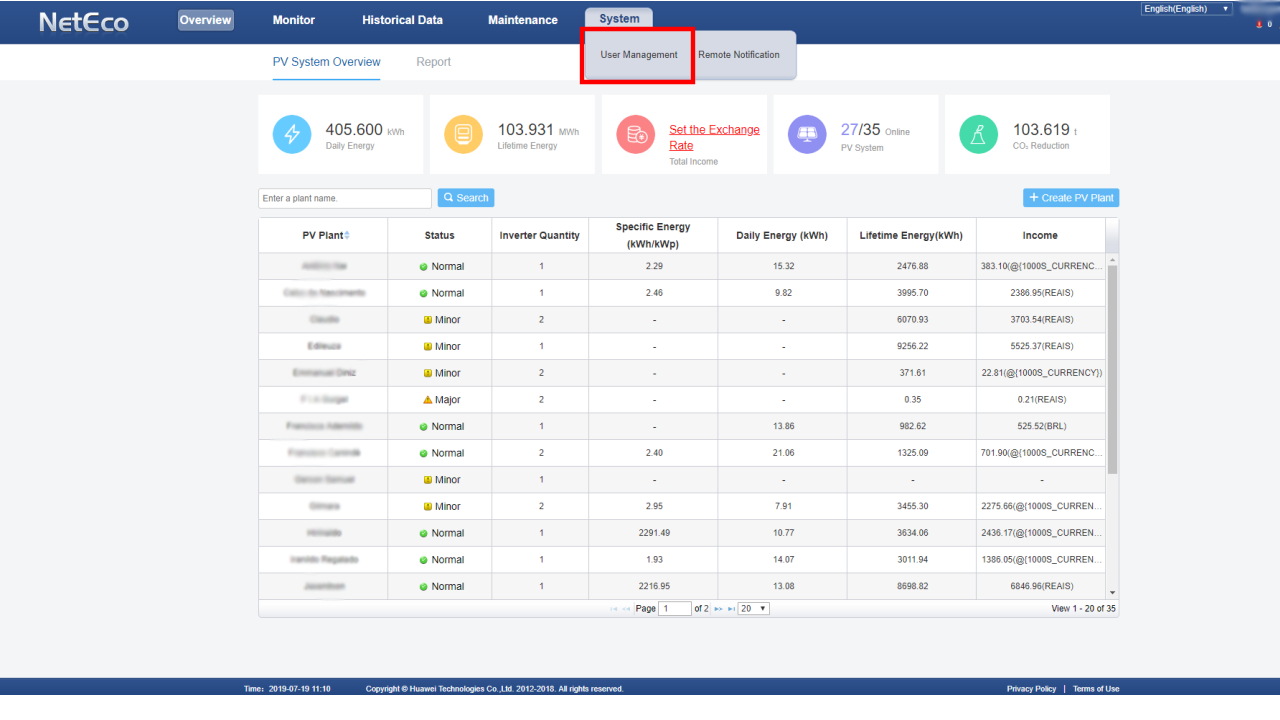Open the Historical Data menu
Screen dimensions: 1280x720
coord(402,20)
